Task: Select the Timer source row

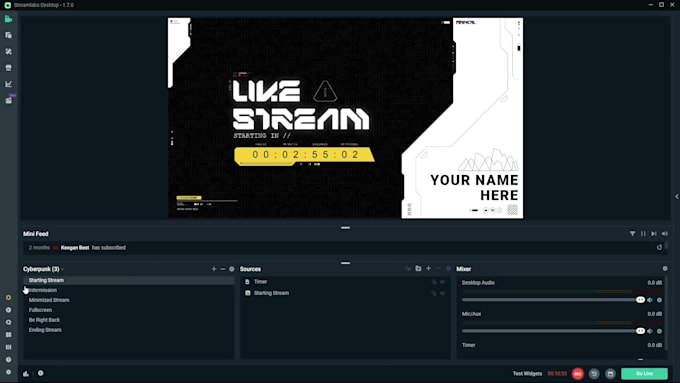Action: [345, 282]
